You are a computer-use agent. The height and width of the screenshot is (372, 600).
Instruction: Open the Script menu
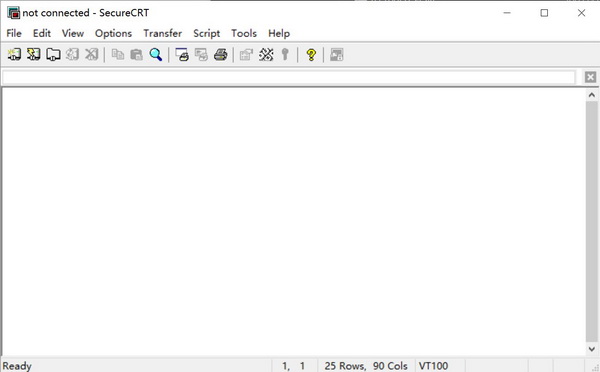(207, 33)
